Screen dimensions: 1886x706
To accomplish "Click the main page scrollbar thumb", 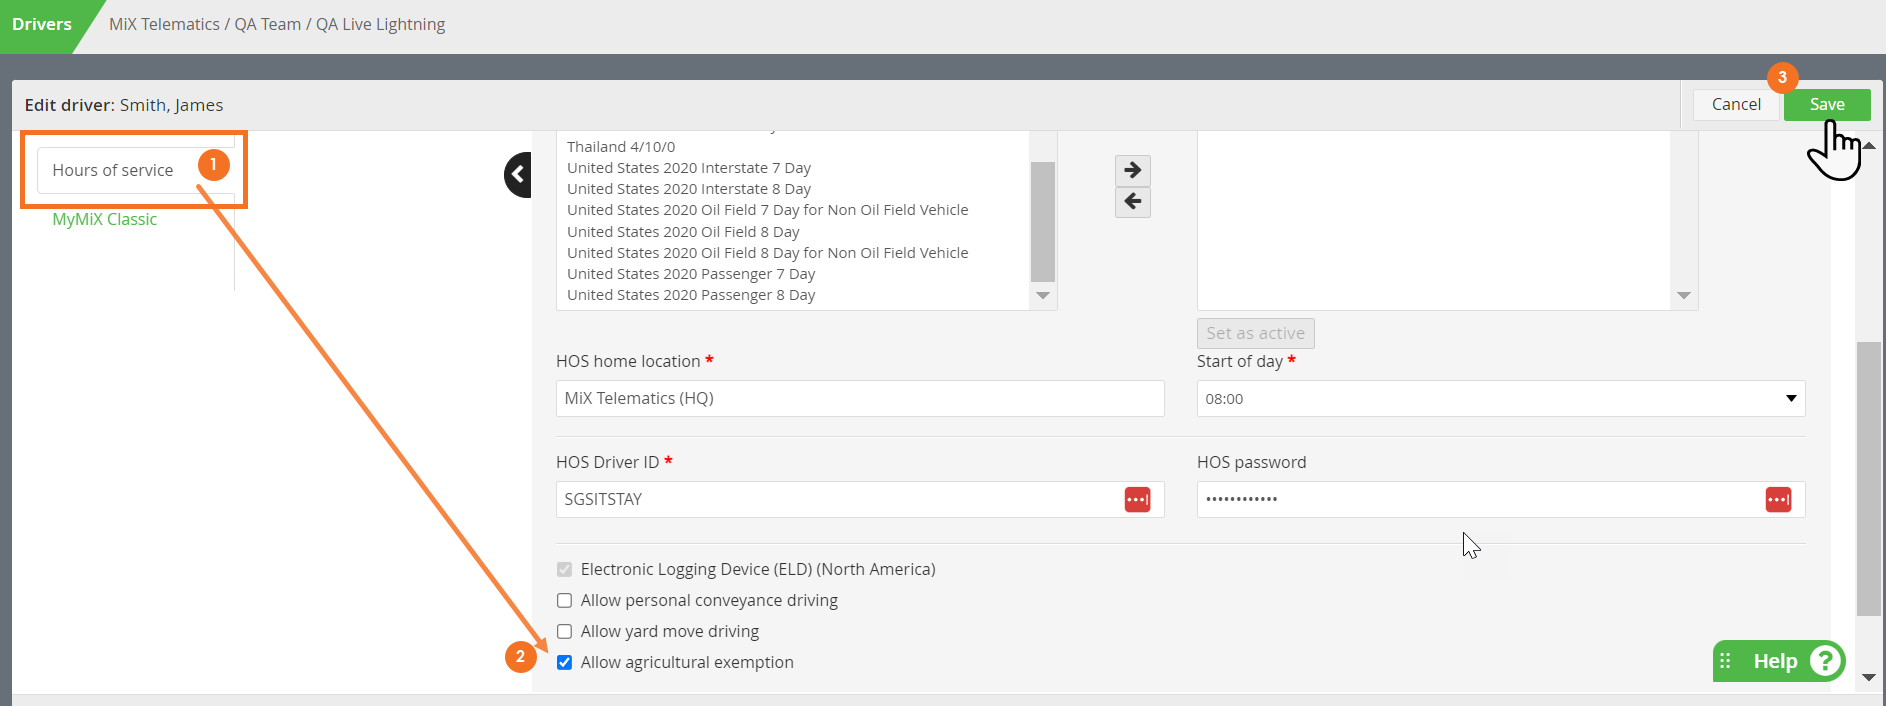I will (x=1868, y=478).
